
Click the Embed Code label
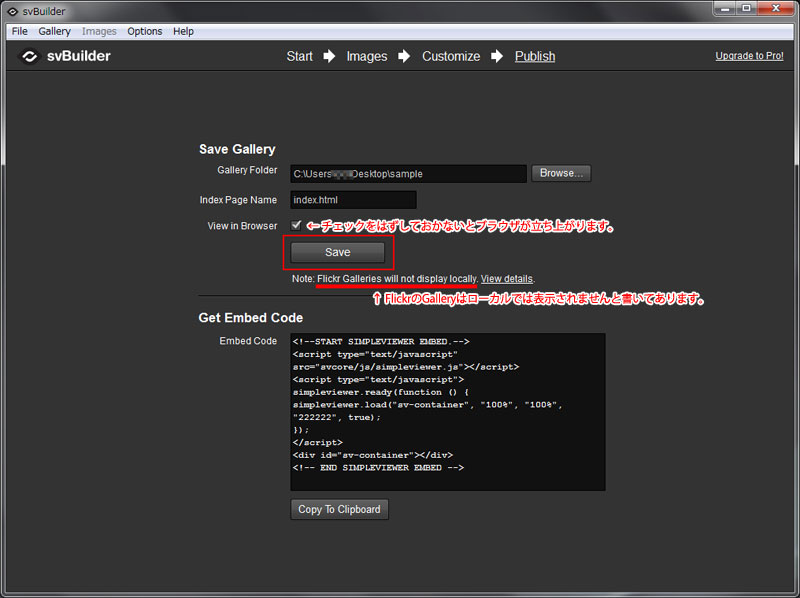coord(248,341)
